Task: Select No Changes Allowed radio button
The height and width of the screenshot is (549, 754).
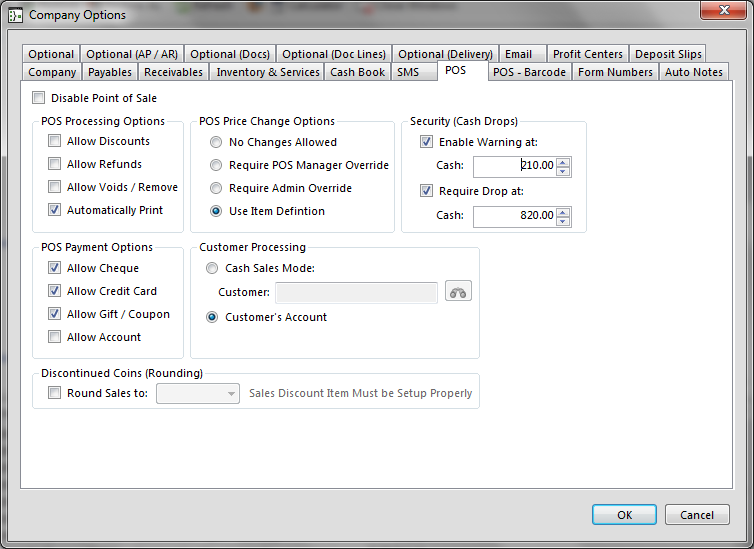Action: (x=216, y=142)
